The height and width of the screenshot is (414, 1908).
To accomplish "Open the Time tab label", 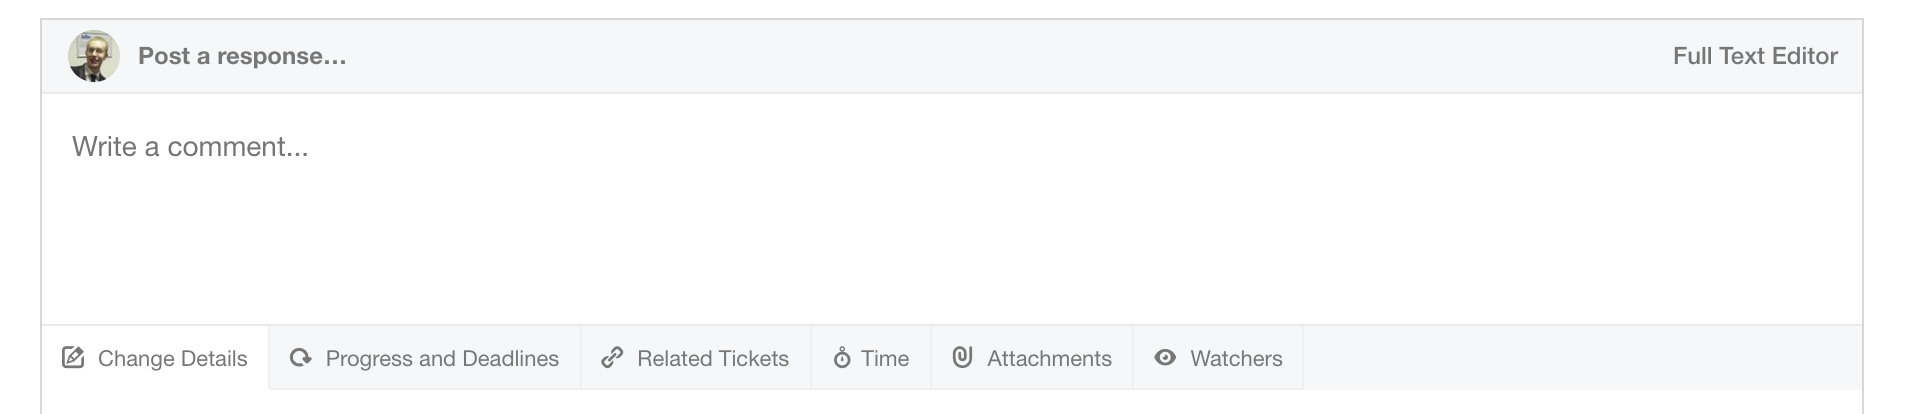I will click(x=885, y=359).
